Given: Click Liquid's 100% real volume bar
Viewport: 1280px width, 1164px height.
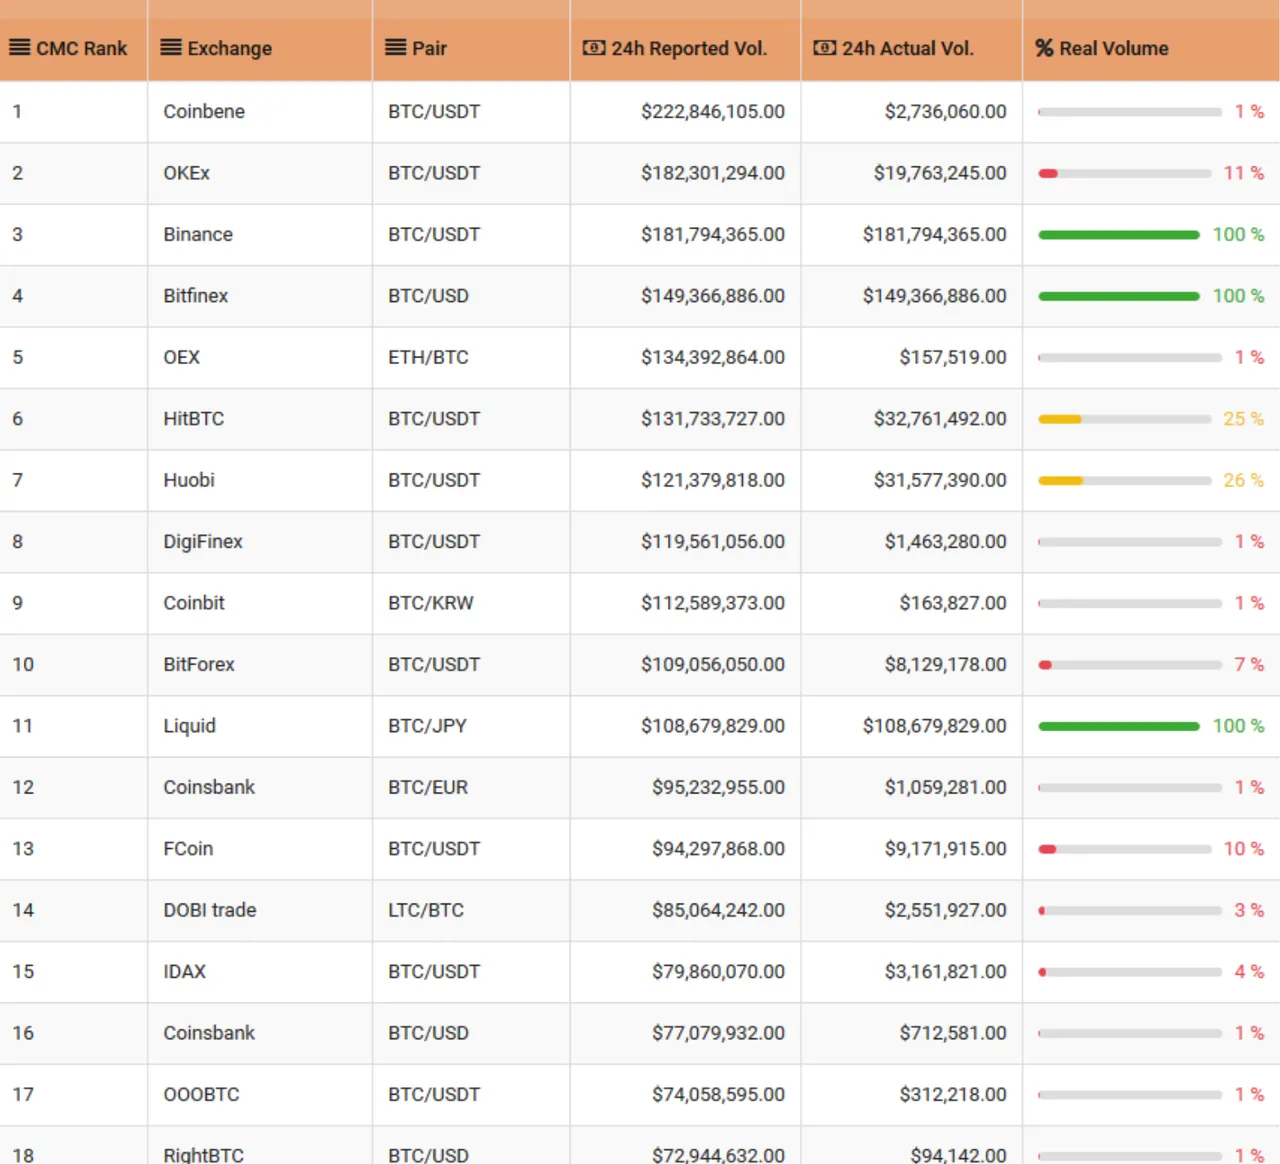Looking at the screenshot, I should [x=1119, y=726].
